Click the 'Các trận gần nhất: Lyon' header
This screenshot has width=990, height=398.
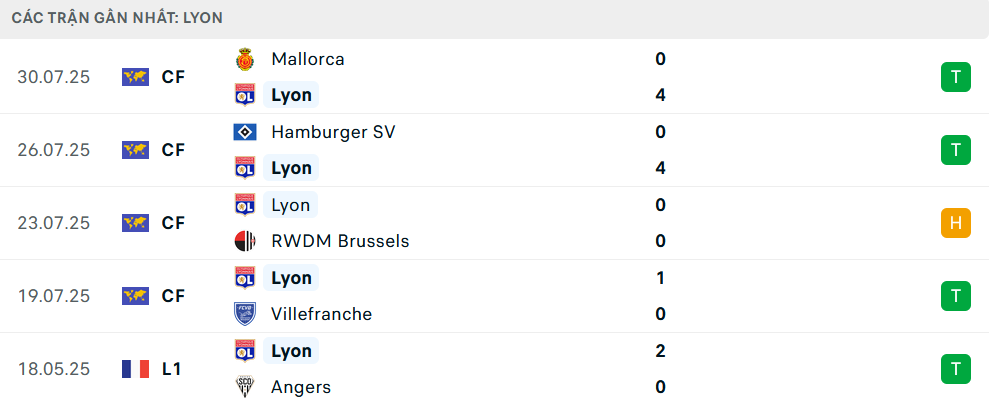(x=117, y=18)
